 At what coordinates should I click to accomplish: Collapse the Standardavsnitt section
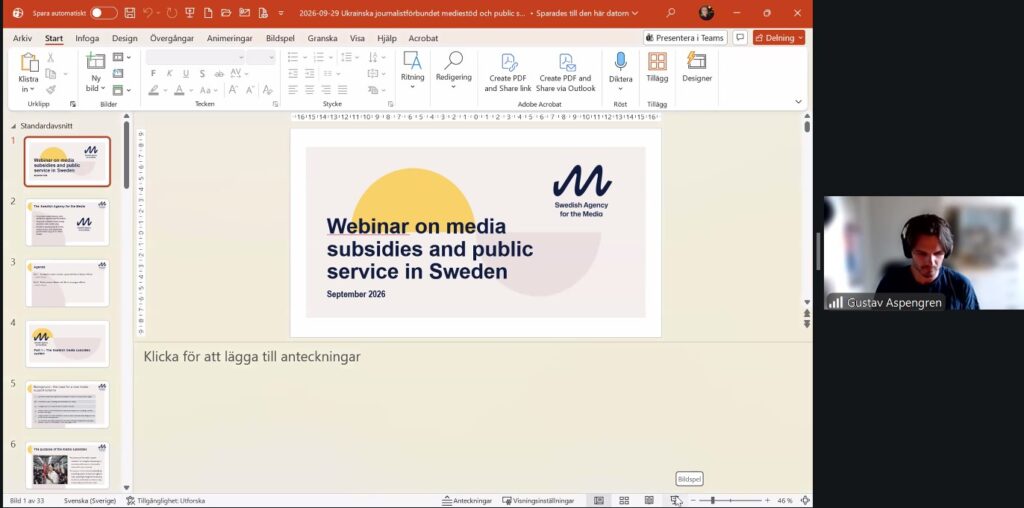pos(14,126)
